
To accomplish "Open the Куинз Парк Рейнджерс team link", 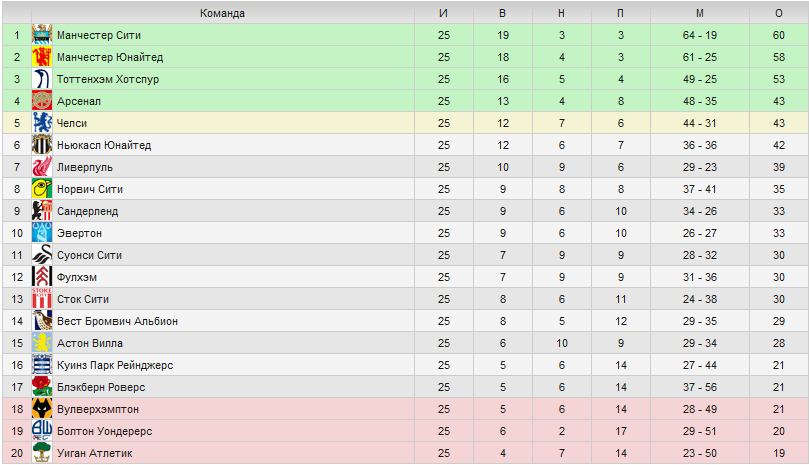I will coord(115,365).
